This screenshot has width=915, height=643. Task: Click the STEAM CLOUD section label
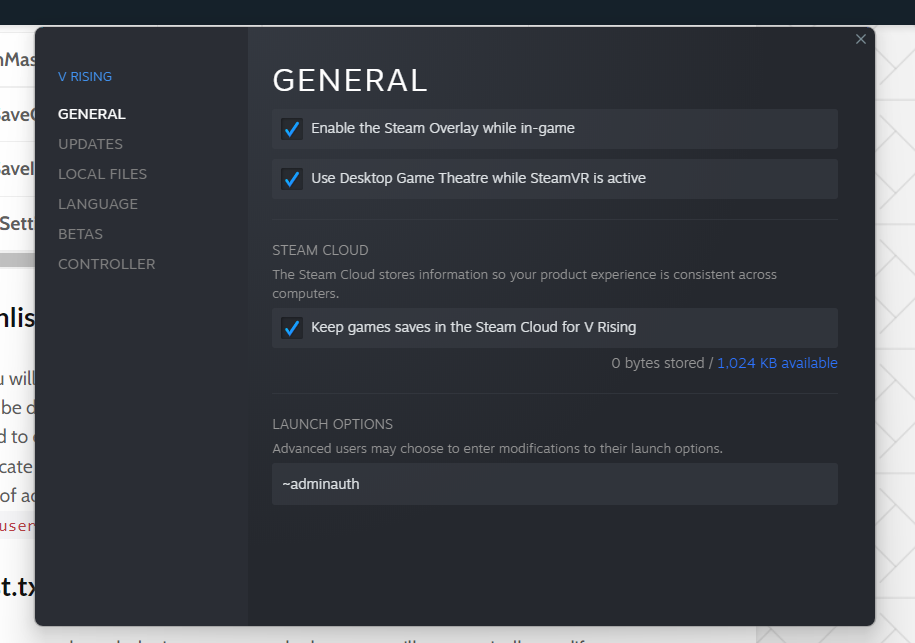coord(320,250)
